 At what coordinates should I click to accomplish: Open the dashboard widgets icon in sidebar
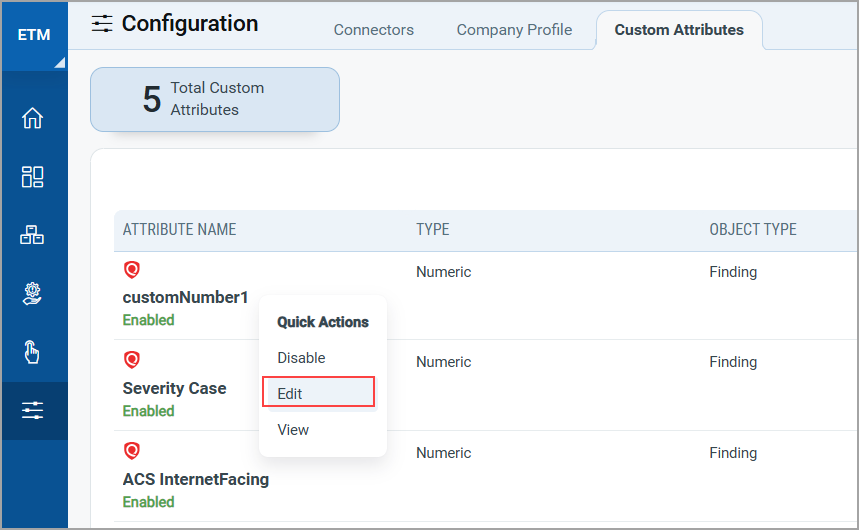pyautogui.click(x=32, y=176)
